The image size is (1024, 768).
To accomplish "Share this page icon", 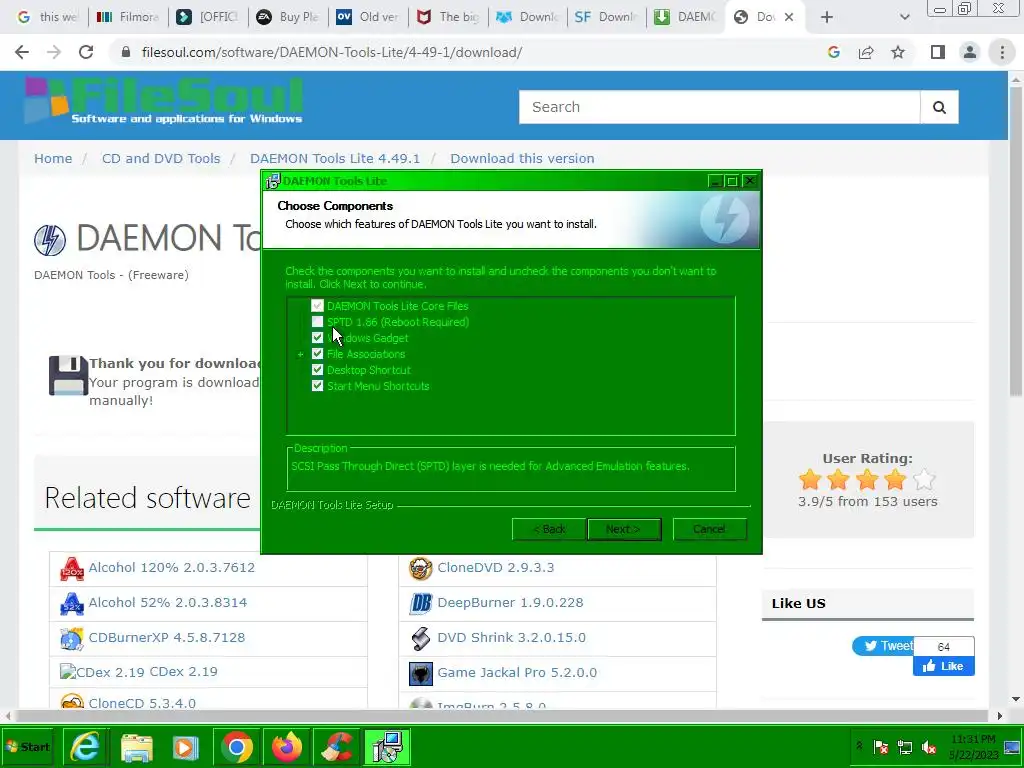I will point(866,52).
